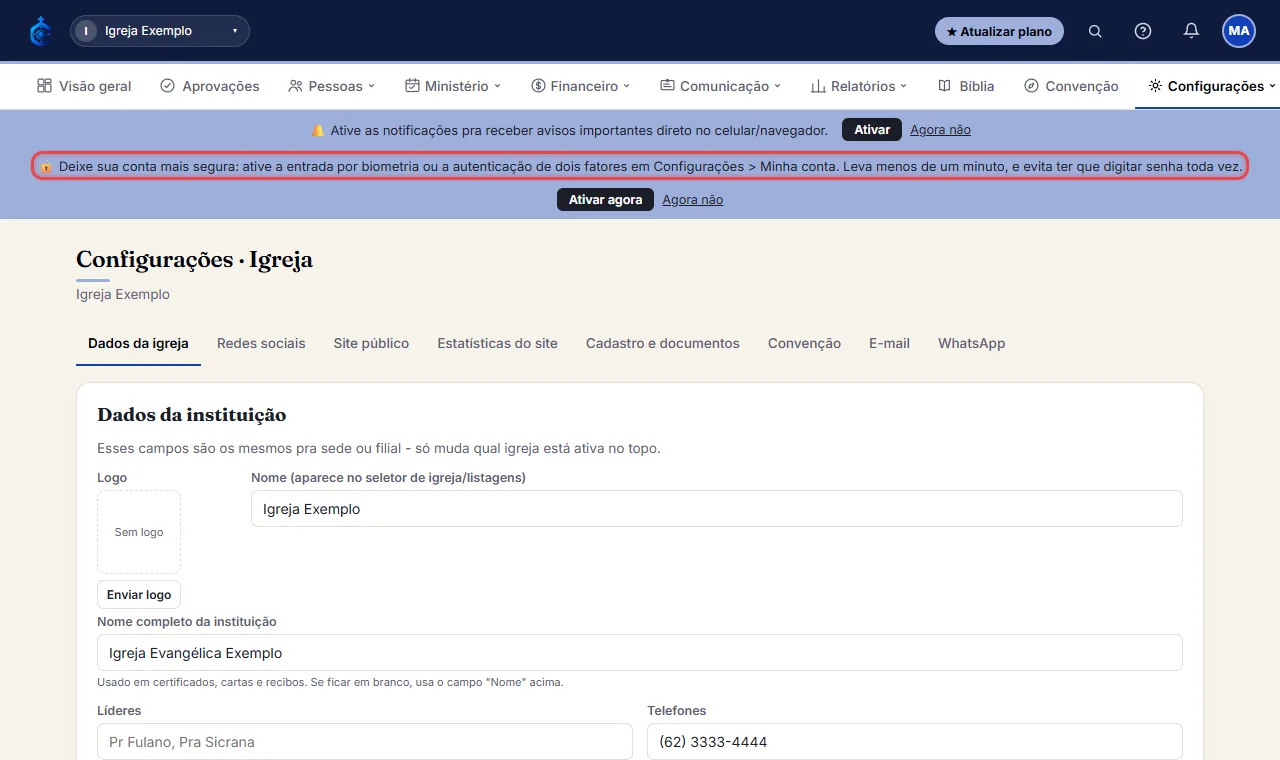Open the Bíblia page
The height and width of the screenshot is (760, 1280).
click(966, 86)
